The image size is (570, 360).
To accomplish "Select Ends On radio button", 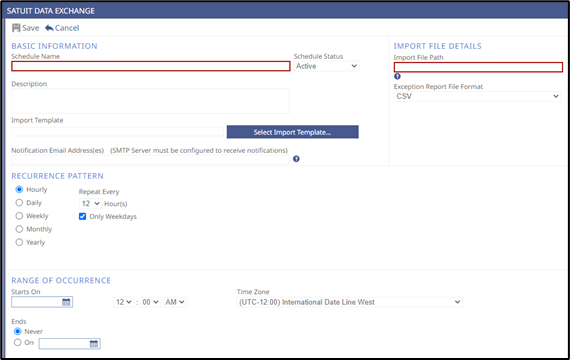I will (17, 343).
